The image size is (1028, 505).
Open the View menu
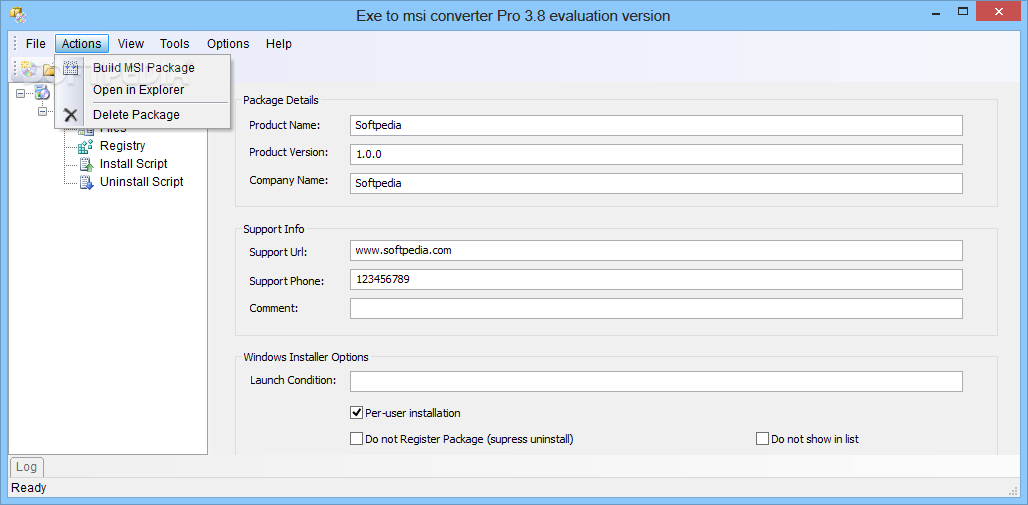pos(130,44)
